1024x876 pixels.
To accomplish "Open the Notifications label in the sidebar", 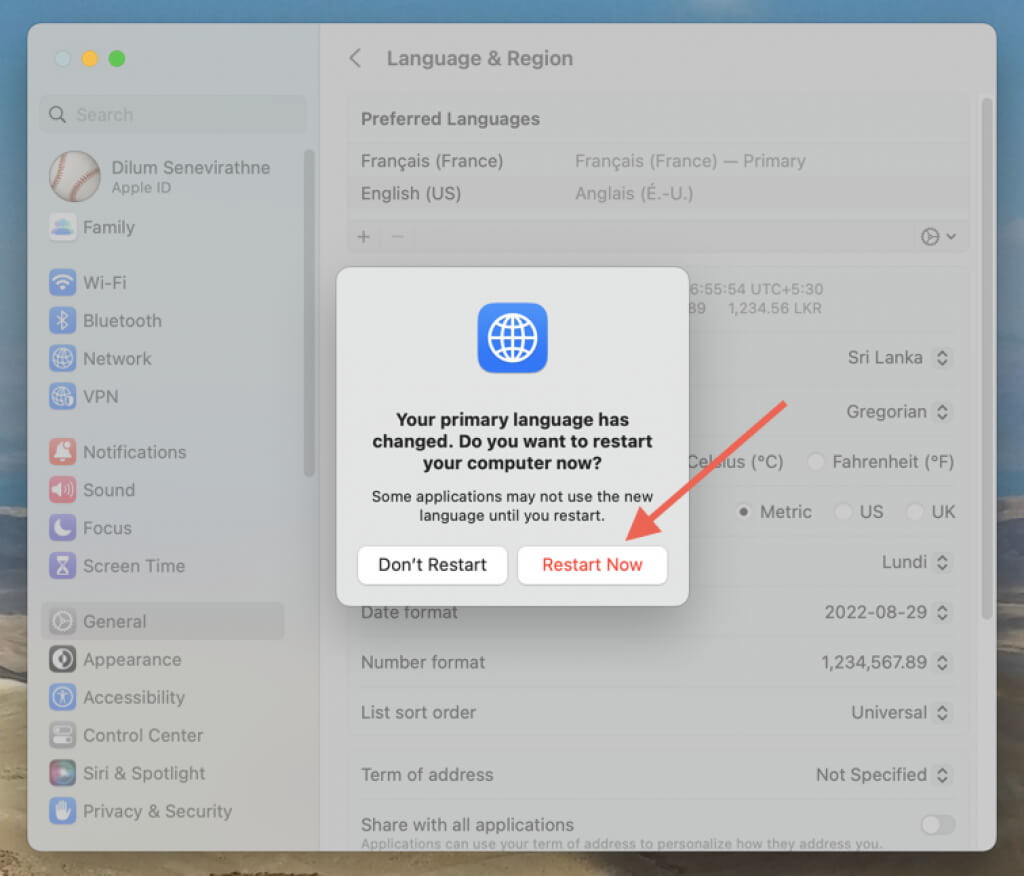I will coord(135,452).
